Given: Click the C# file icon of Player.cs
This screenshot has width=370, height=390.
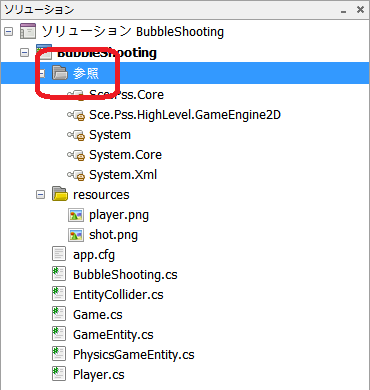Looking at the screenshot, I should 59,374.
